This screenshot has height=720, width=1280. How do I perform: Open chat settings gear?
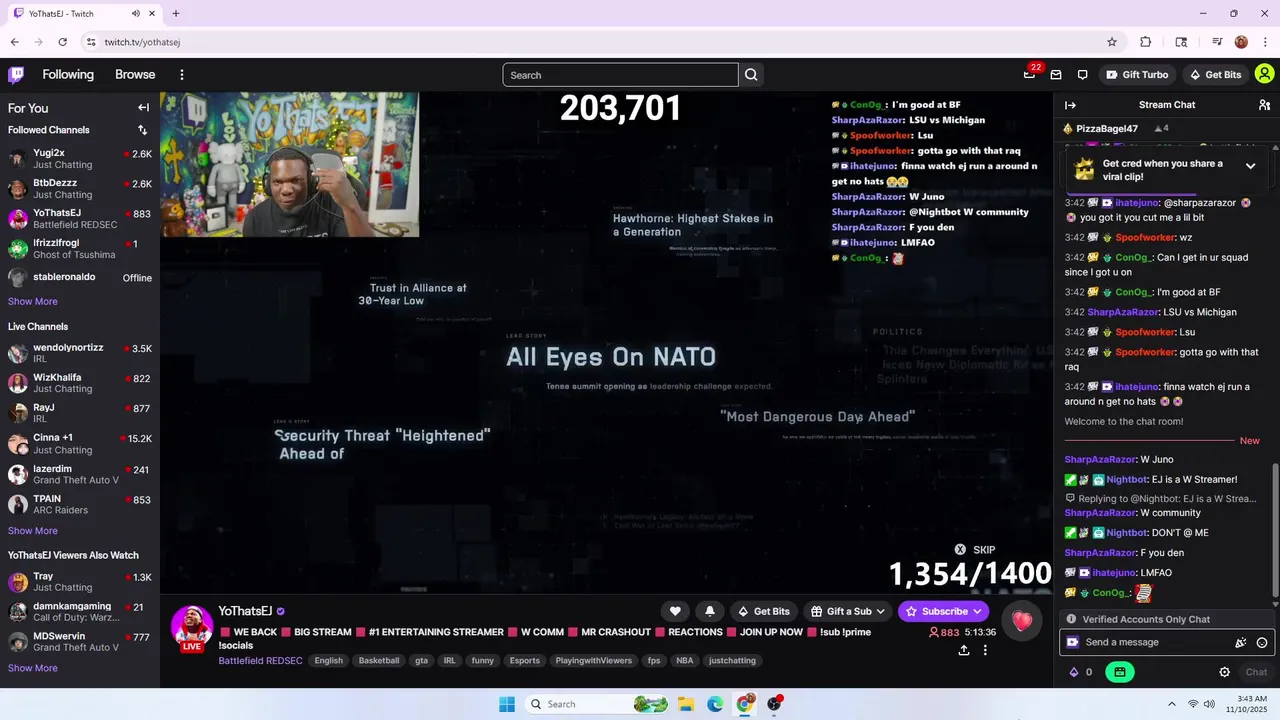[1224, 672]
